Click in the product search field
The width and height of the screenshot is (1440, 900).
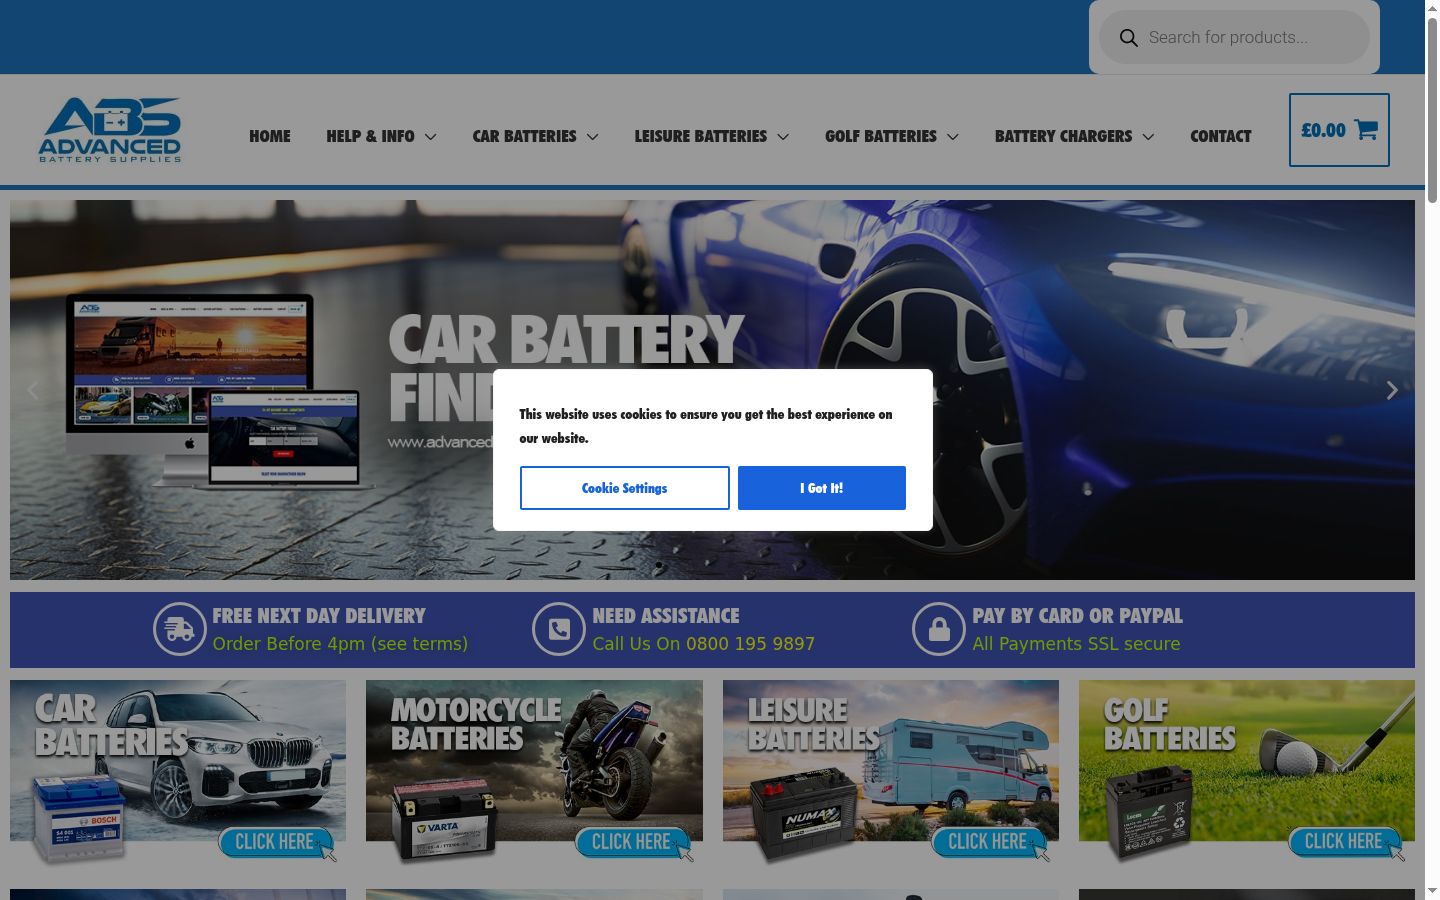coord(1254,38)
